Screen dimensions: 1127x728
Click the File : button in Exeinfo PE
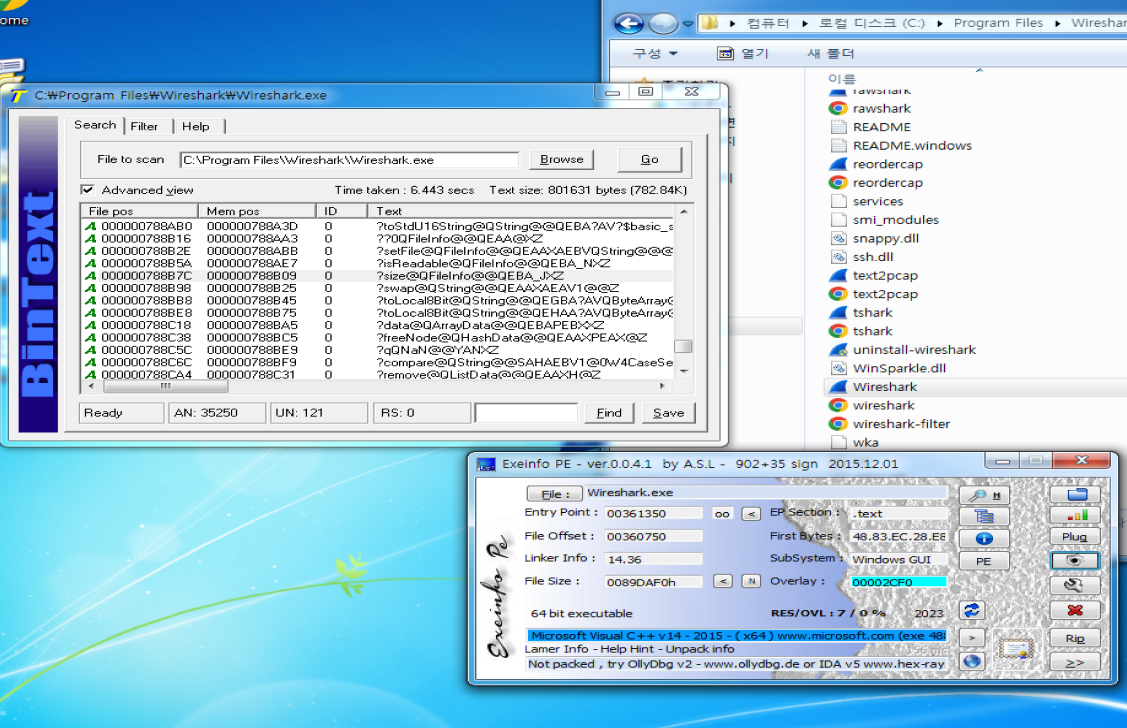click(x=553, y=494)
